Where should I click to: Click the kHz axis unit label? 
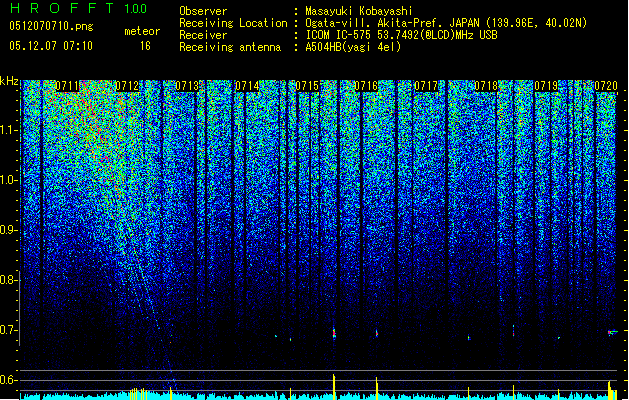tap(9, 81)
